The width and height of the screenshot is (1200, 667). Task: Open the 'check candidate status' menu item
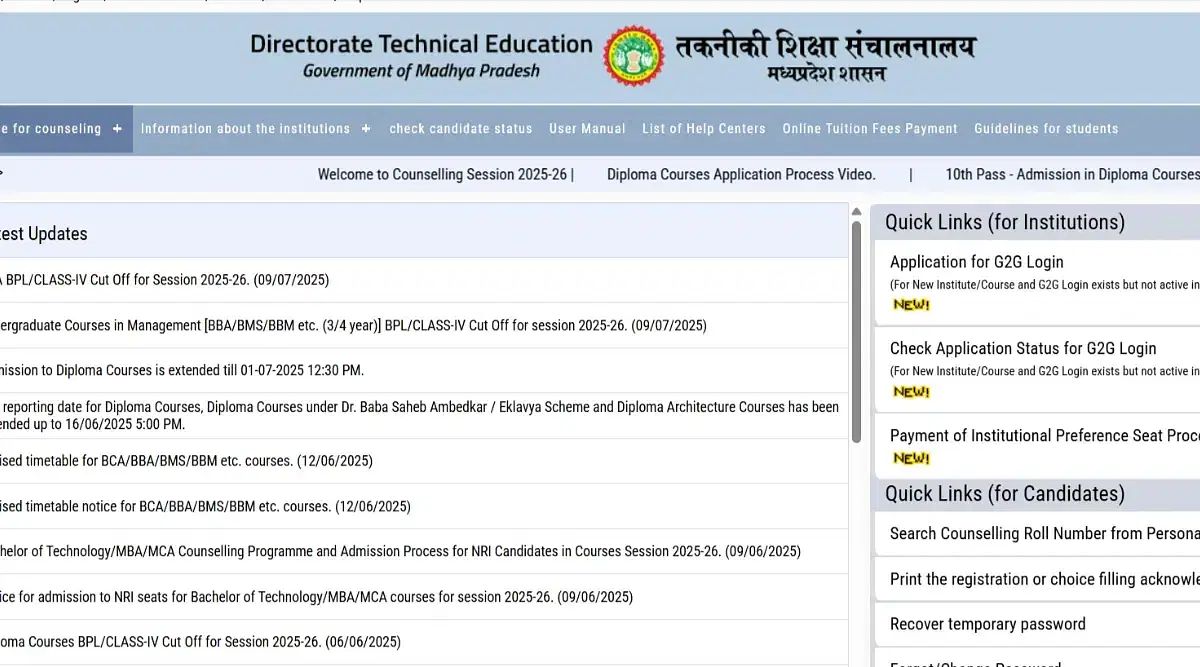click(x=460, y=129)
